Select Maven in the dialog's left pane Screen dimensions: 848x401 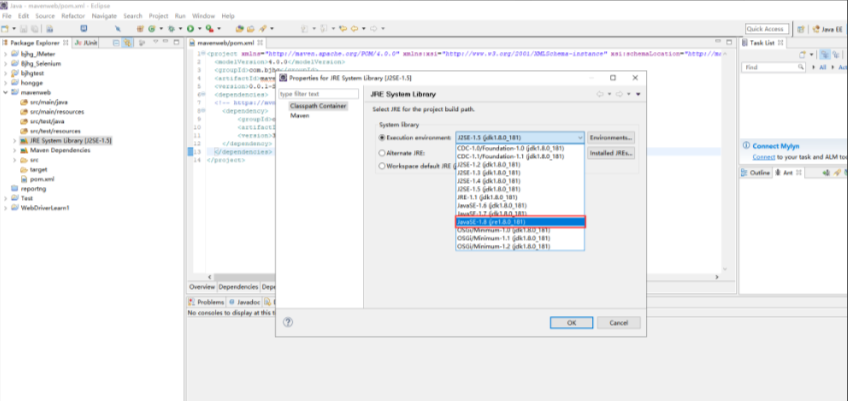click(300, 116)
